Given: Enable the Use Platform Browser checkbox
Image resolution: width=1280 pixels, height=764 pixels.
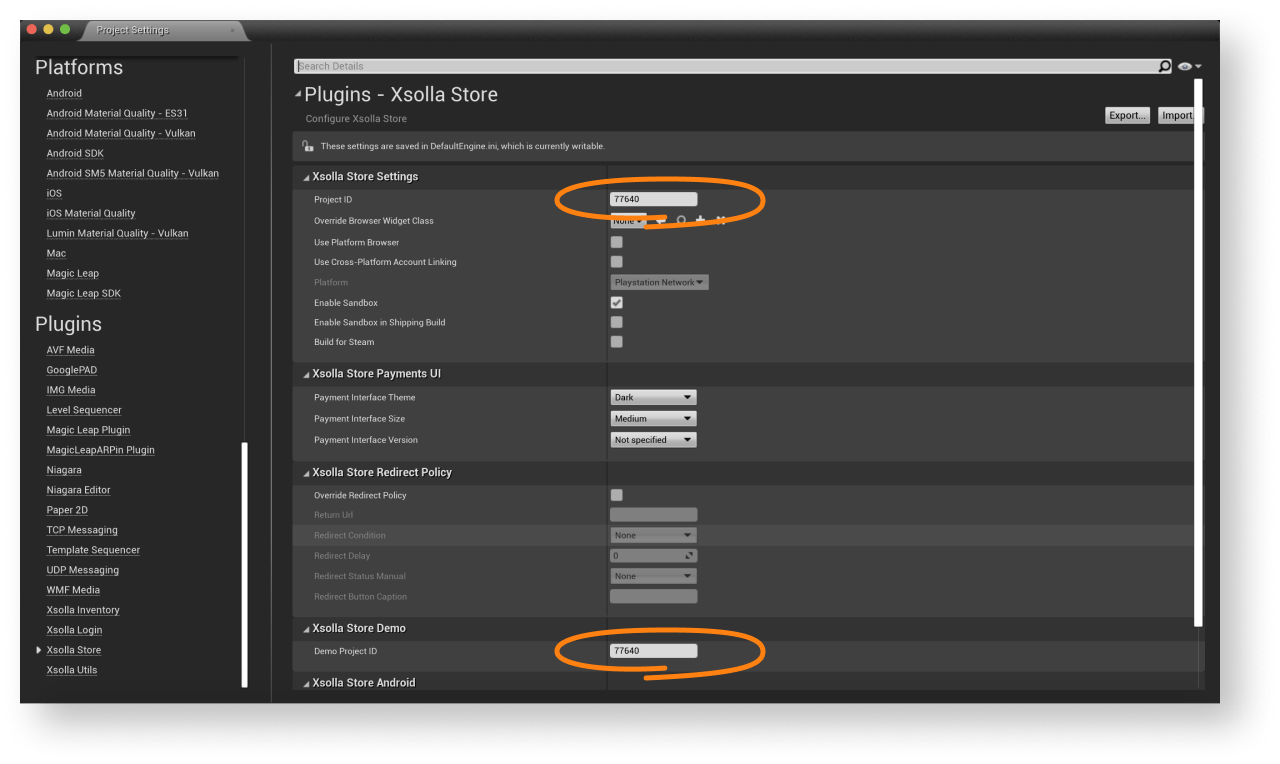Looking at the screenshot, I should (617, 242).
